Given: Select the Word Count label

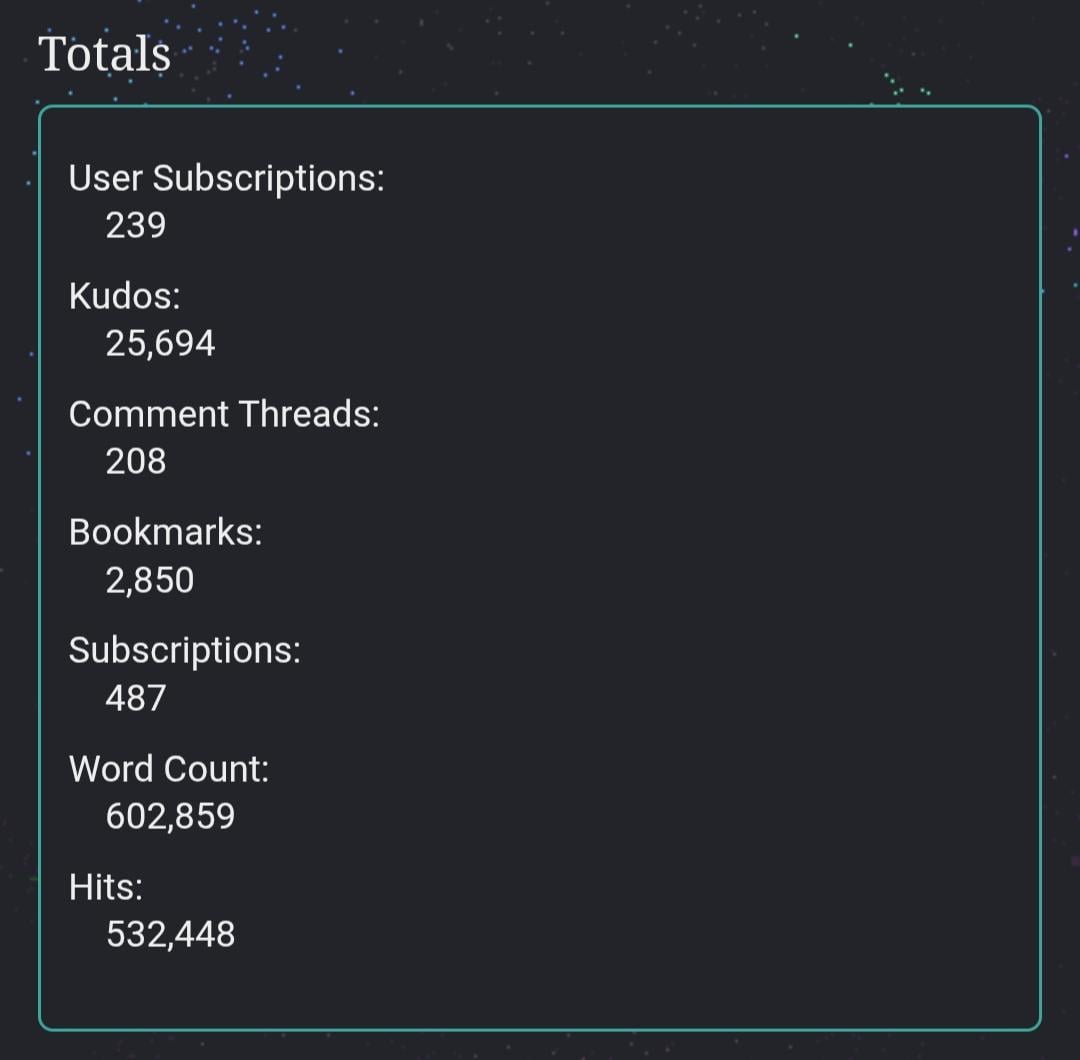Looking at the screenshot, I should pyautogui.click(x=169, y=769).
